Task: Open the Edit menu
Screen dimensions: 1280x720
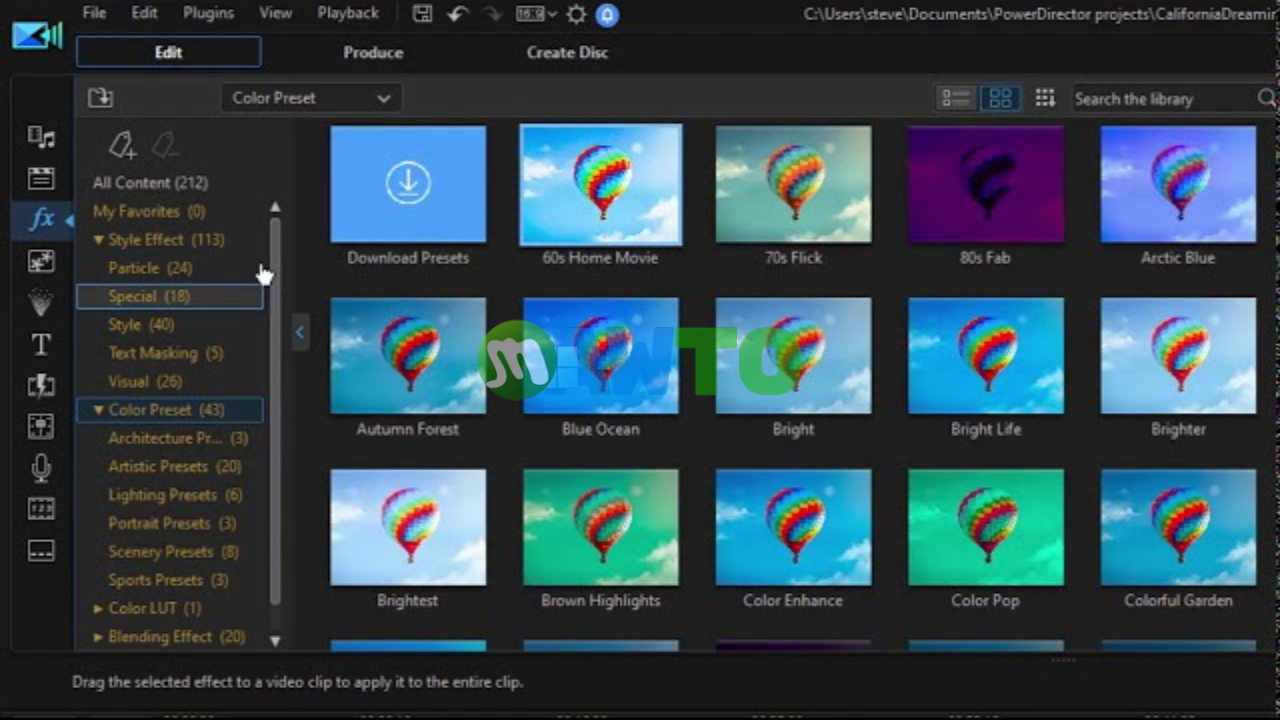Action: (145, 13)
